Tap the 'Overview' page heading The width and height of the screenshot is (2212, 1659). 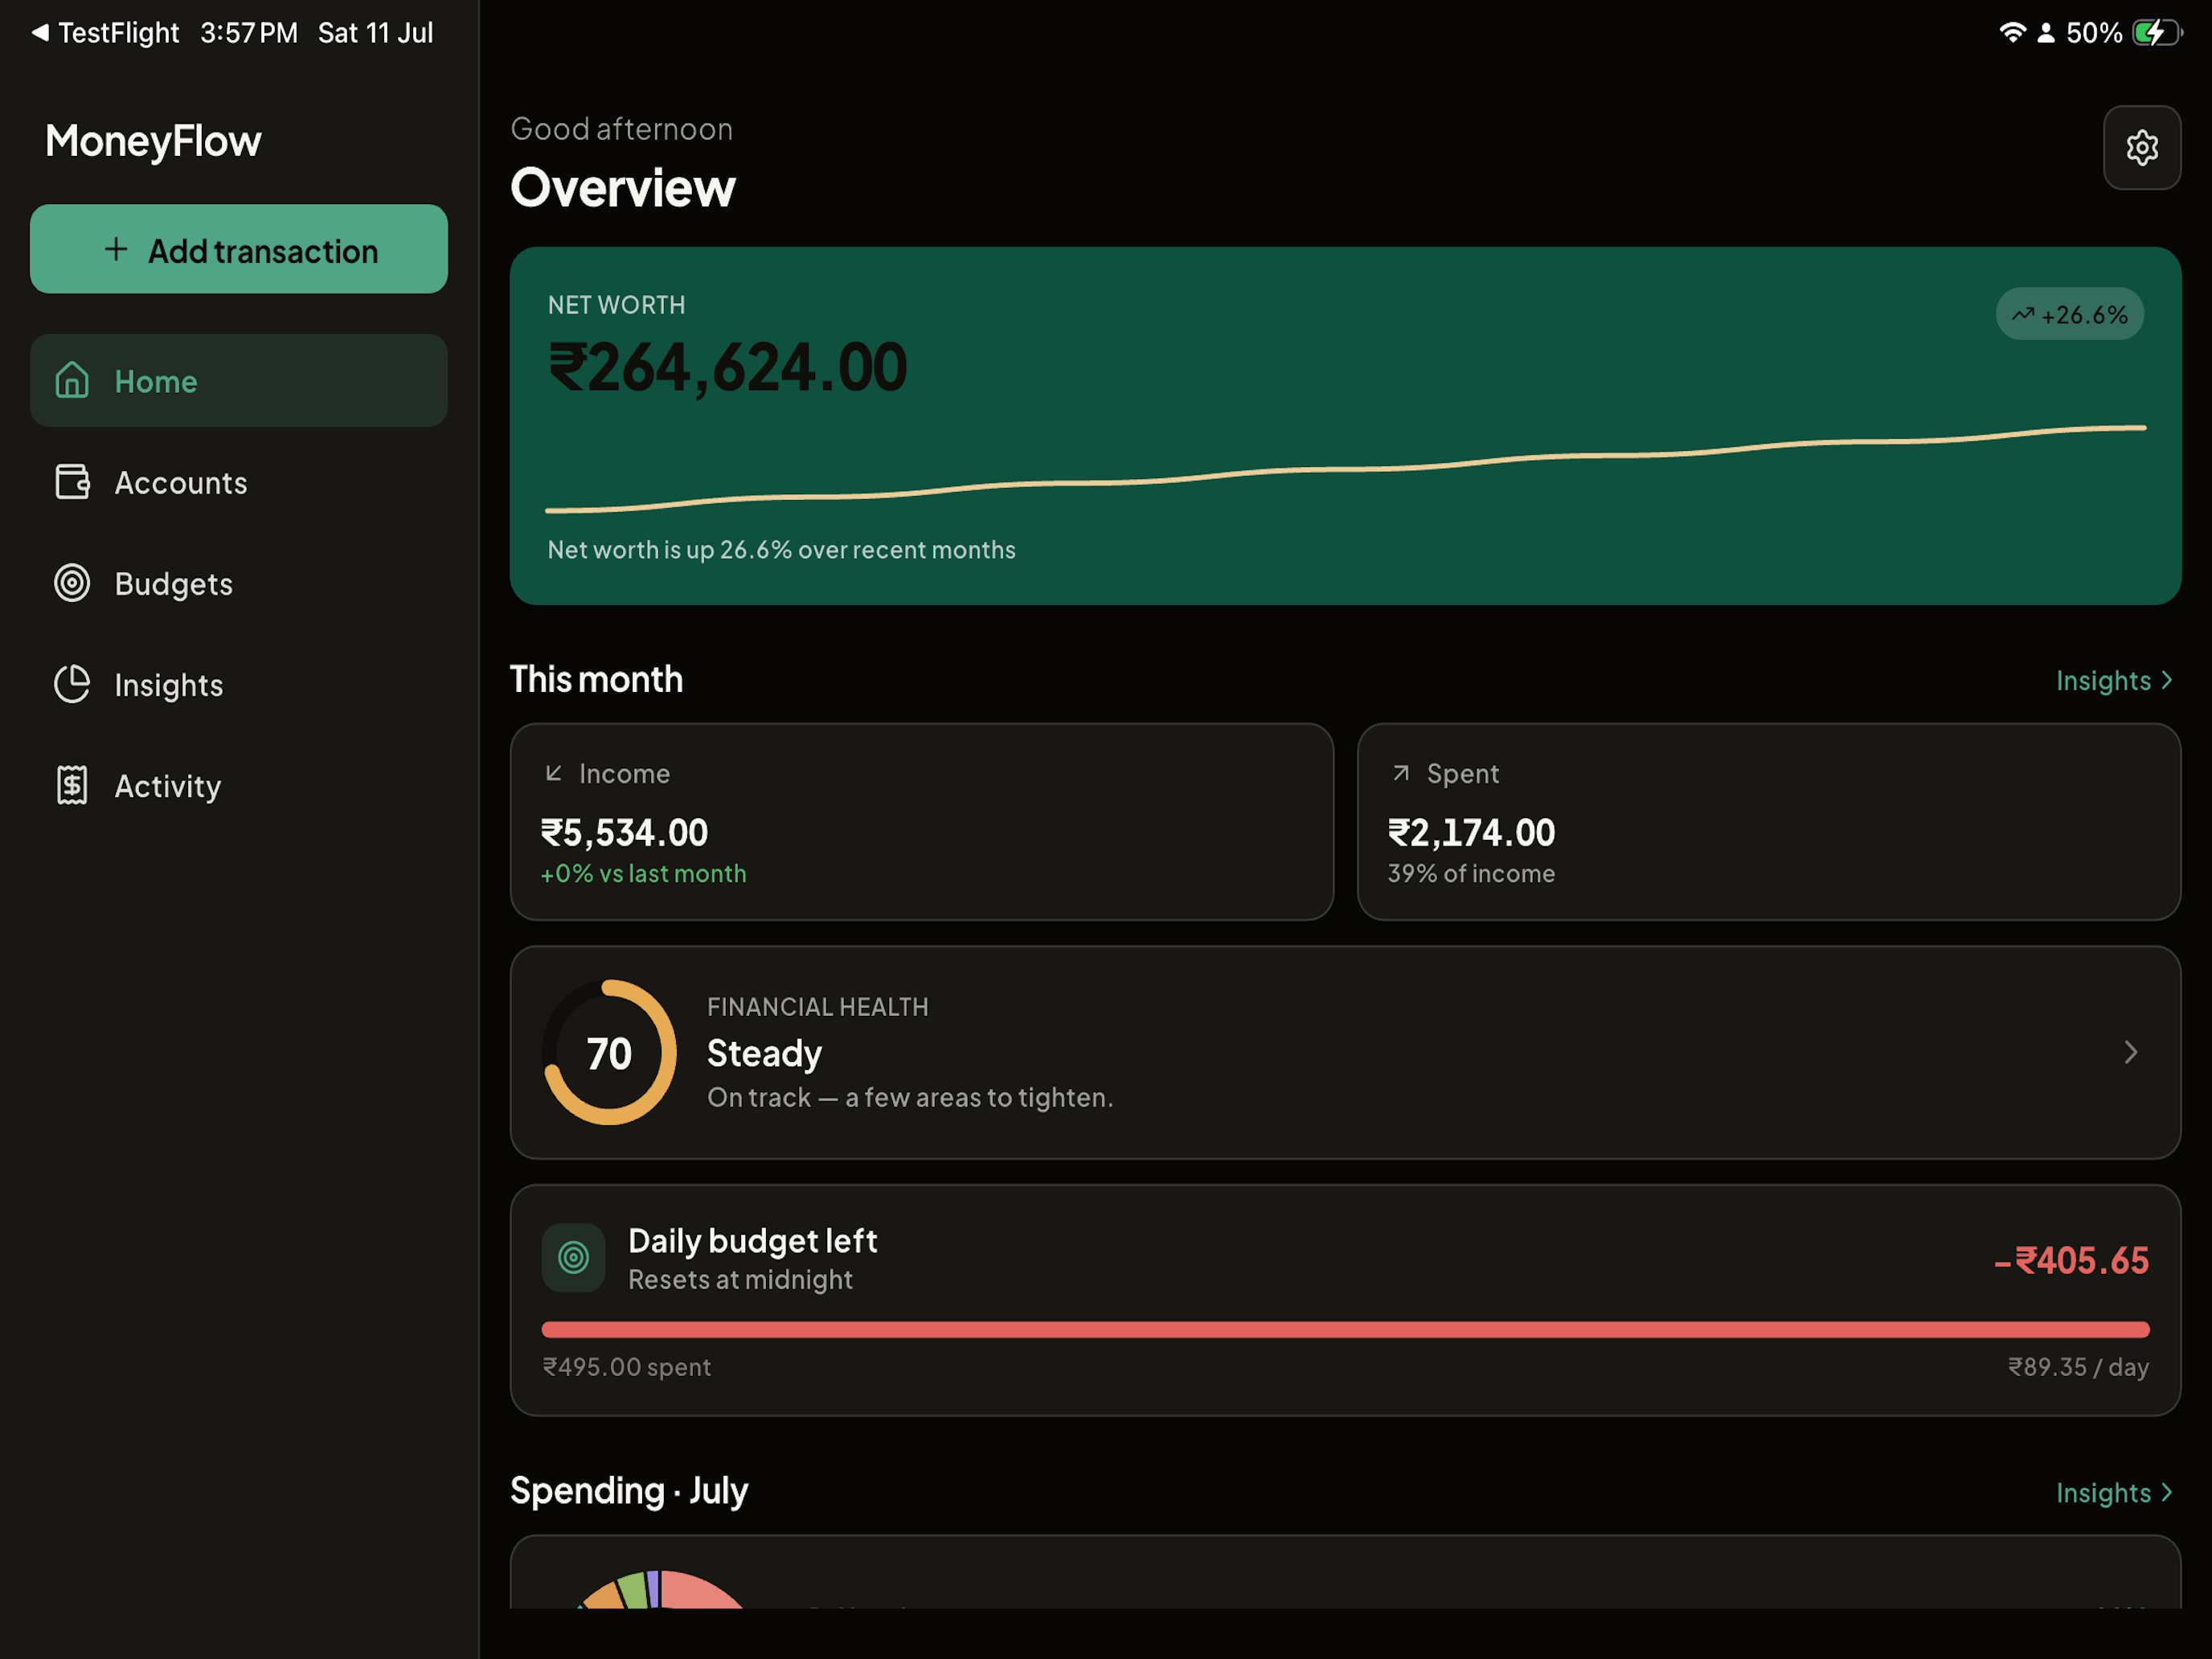click(622, 187)
